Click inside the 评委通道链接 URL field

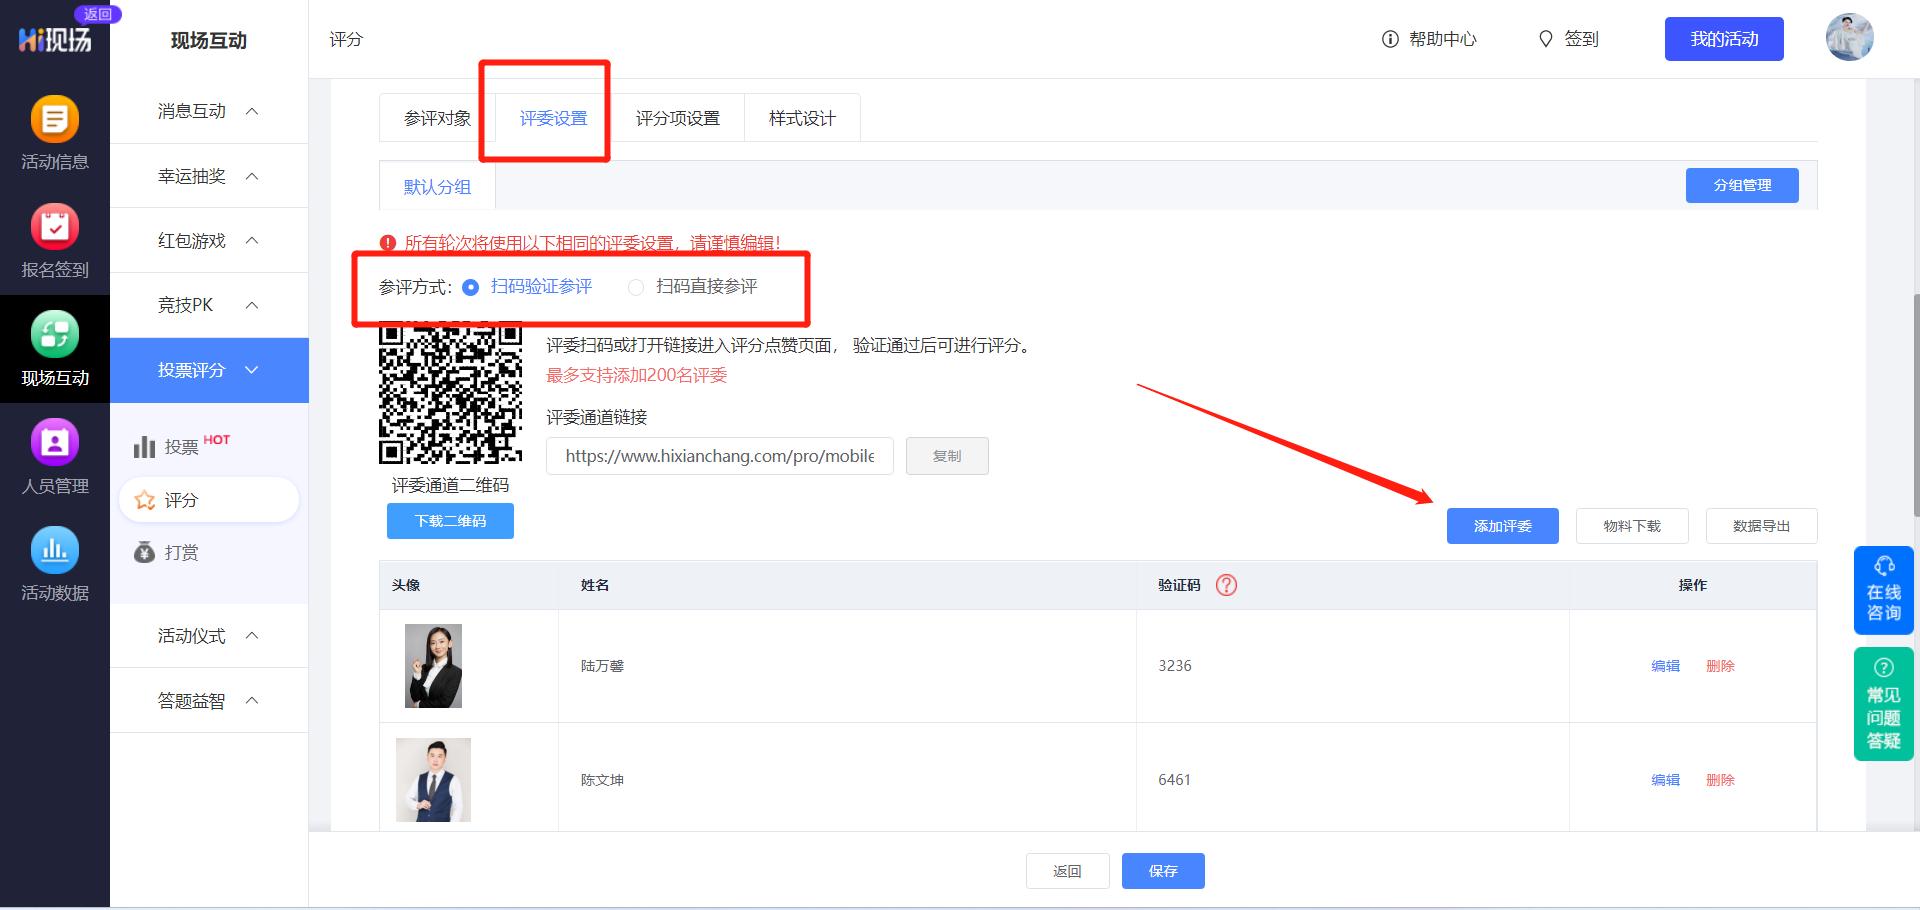(718, 456)
